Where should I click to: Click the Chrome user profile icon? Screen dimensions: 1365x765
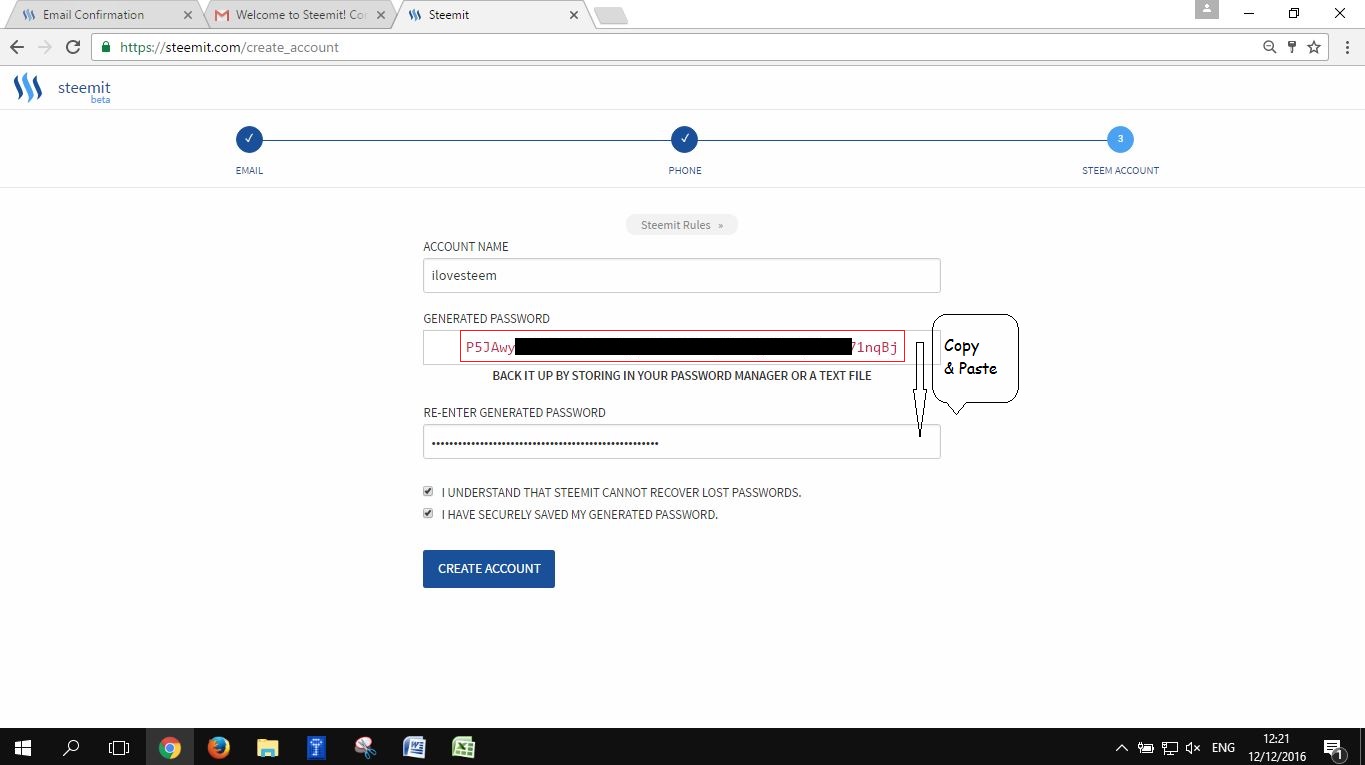point(1207,9)
